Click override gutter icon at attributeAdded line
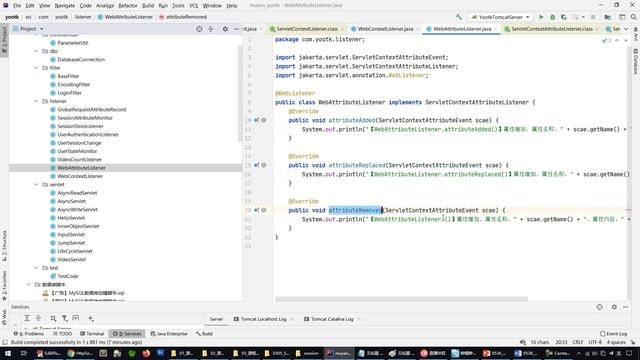The width and height of the screenshot is (640, 360). (x=257, y=120)
